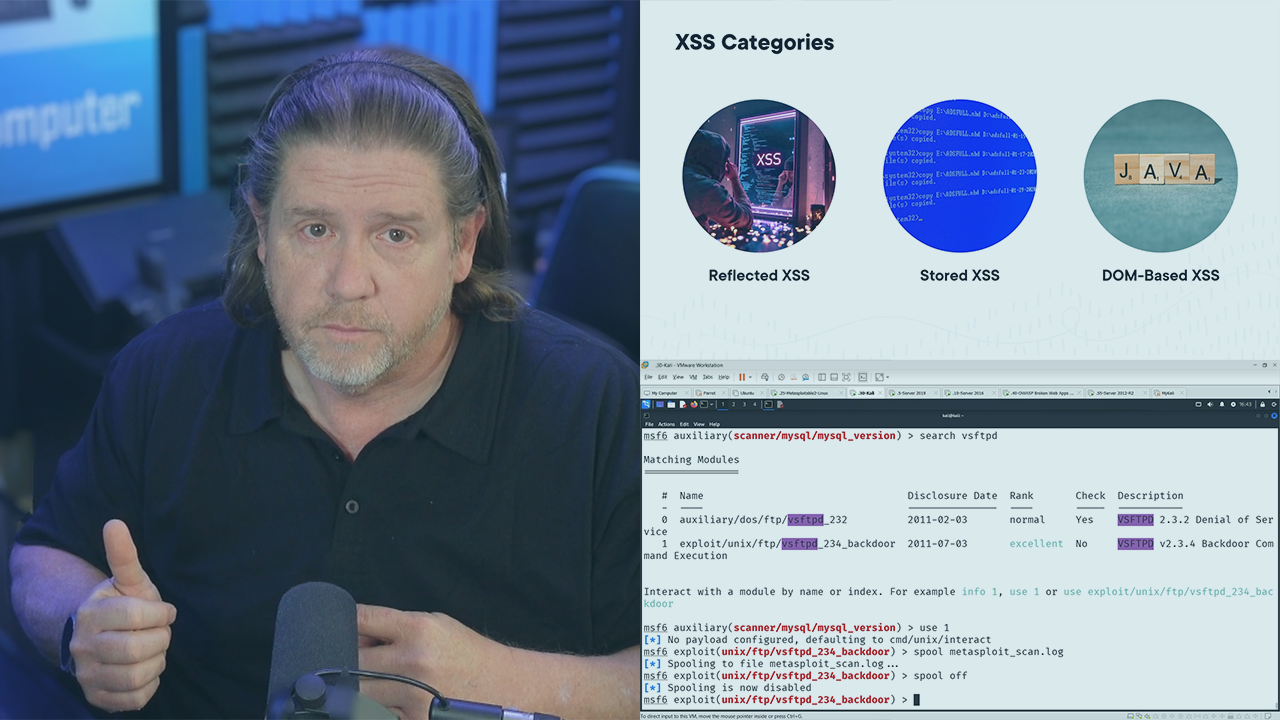Click the Kali notifications bell icon

point(1222,404)
